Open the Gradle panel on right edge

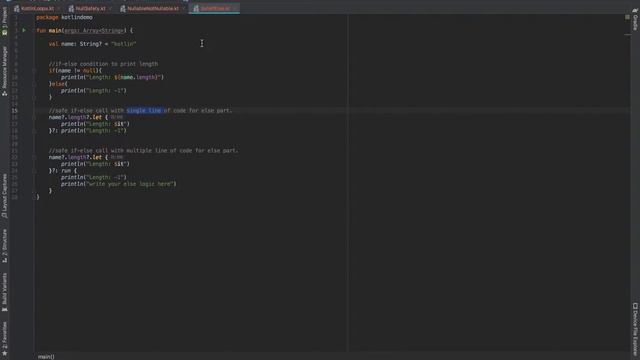(x=635, y=19)
